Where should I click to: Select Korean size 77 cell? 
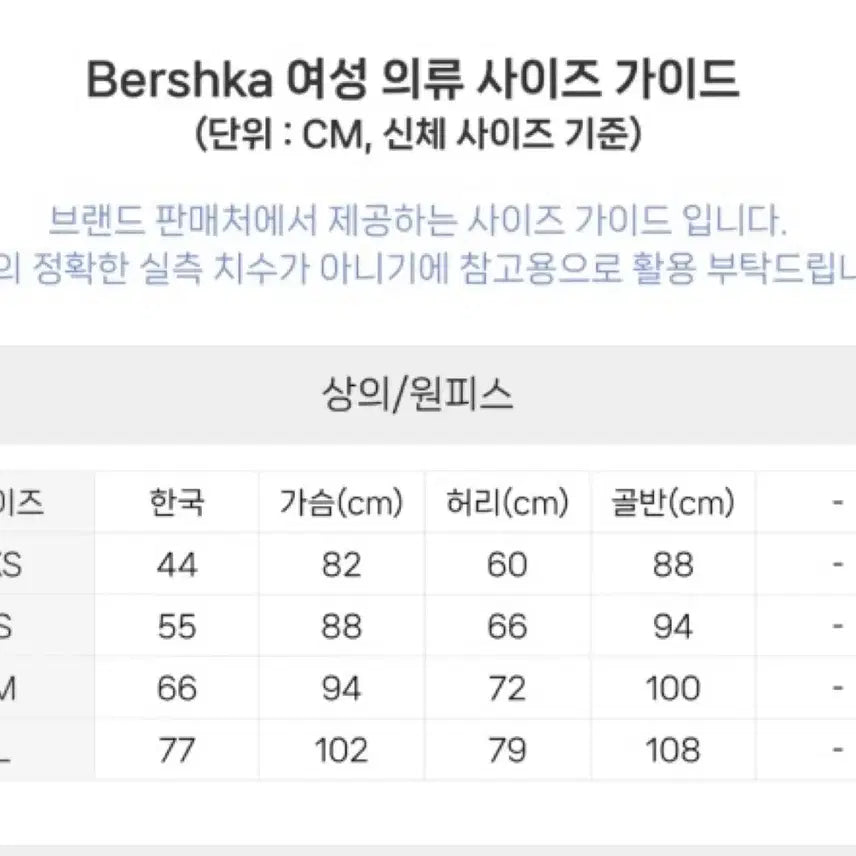point(177,750)
